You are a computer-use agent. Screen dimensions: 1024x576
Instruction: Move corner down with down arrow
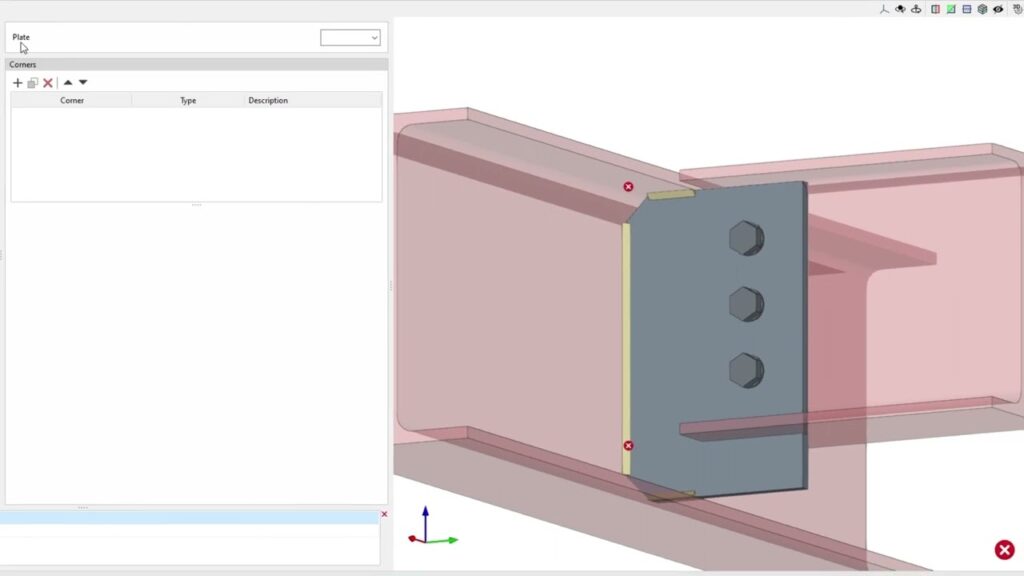point(83,83)
